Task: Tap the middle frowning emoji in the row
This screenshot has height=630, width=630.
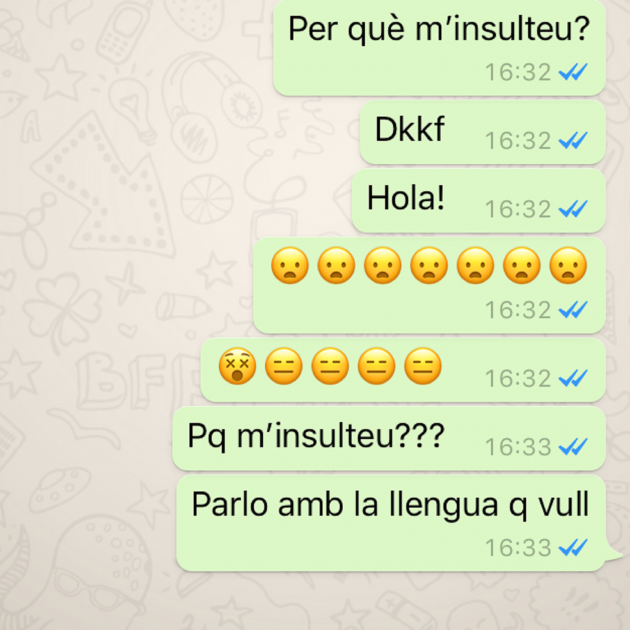Action: (x=429, y=266)
